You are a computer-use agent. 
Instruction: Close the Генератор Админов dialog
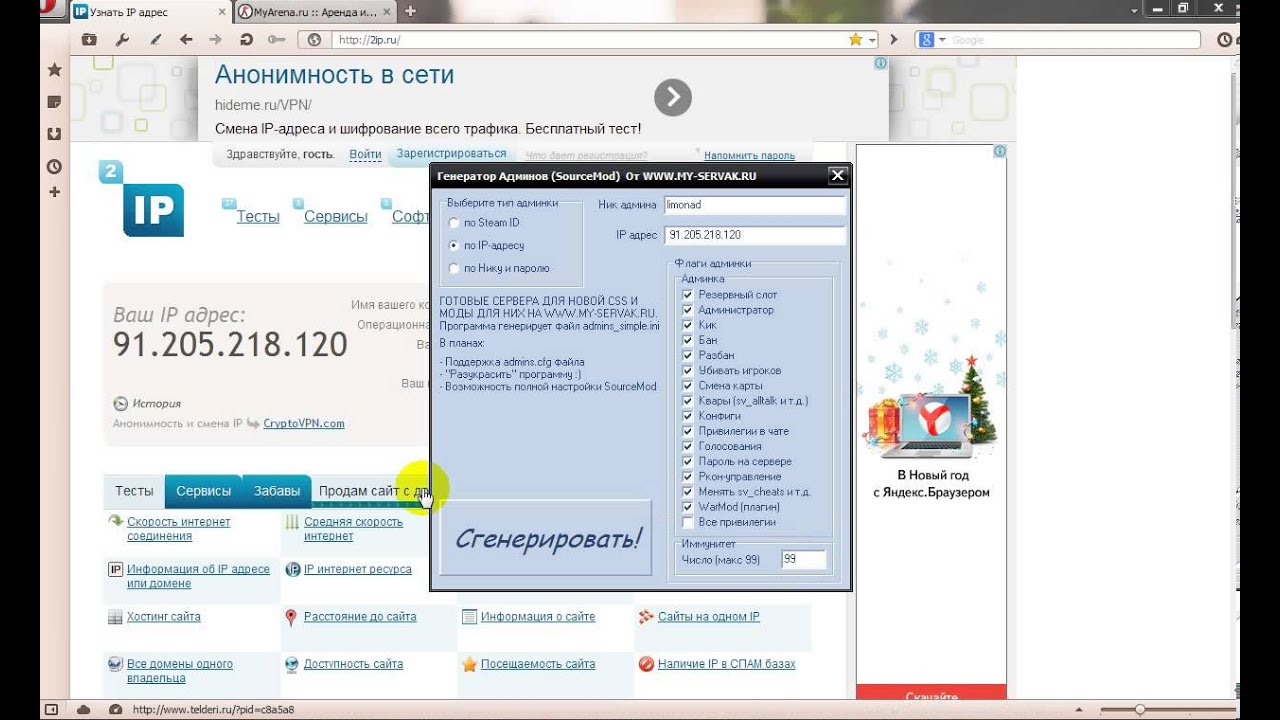point(838,176)
